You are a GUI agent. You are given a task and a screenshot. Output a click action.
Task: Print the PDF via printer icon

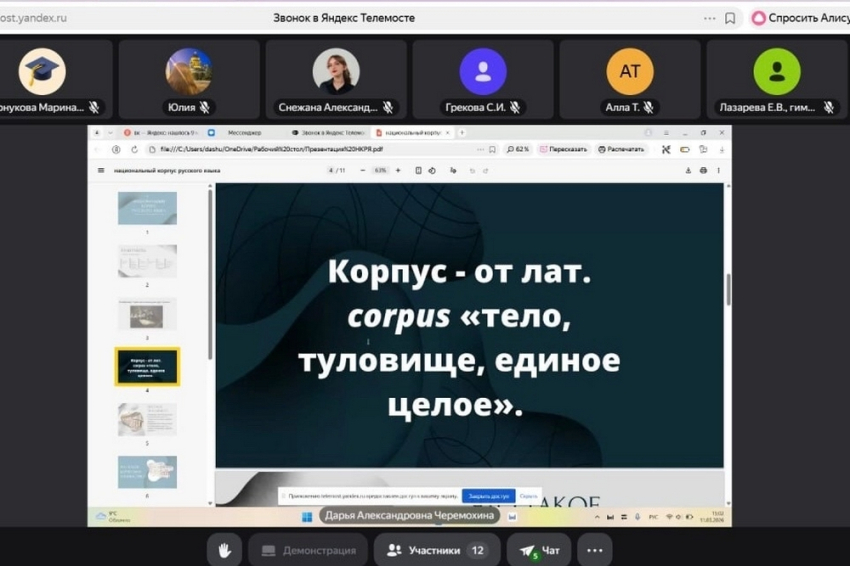703,170
